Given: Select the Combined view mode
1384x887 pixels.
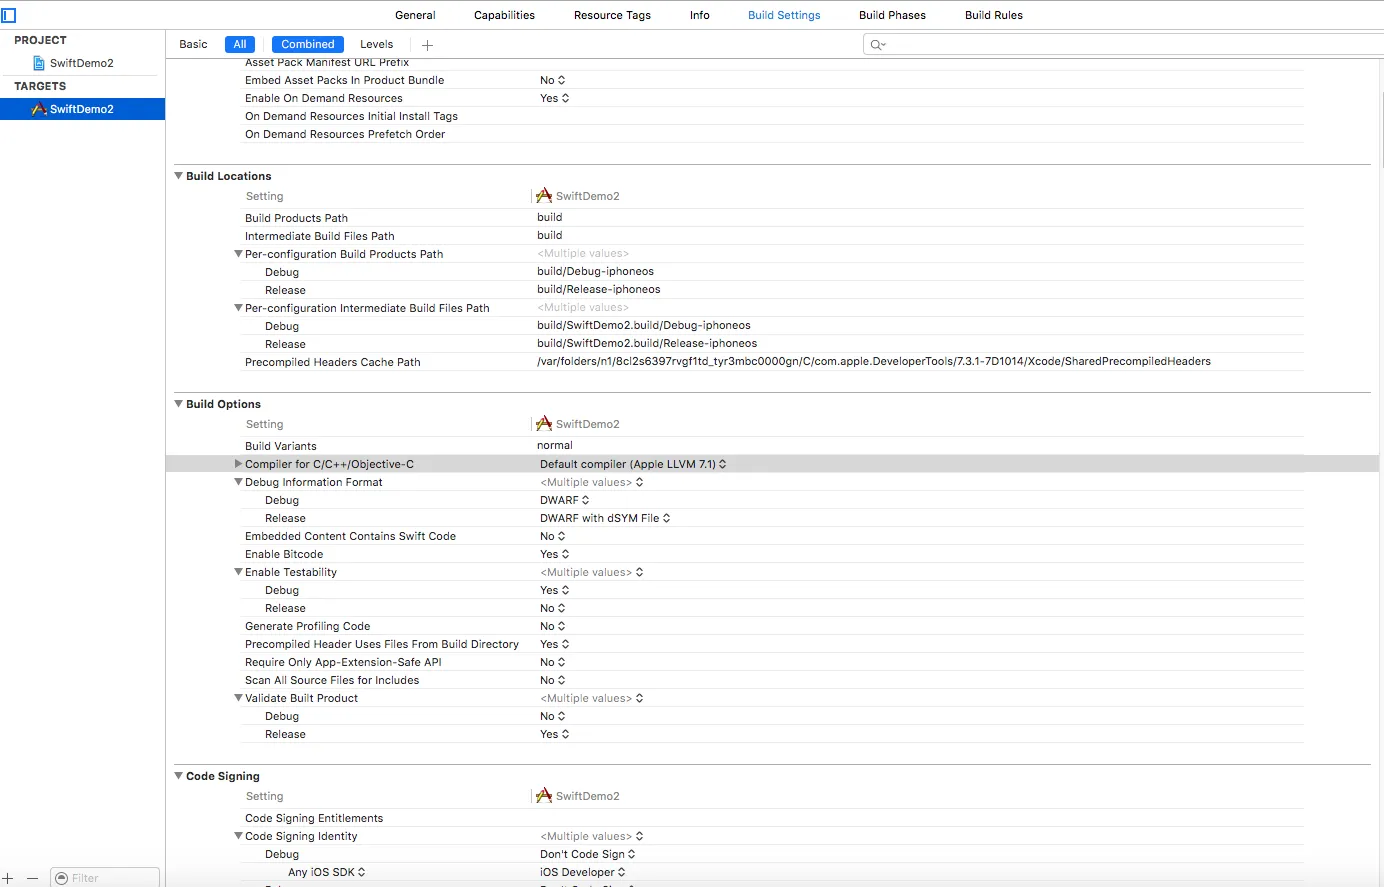Looking at the screenshot, I should [x=308, y=44].
